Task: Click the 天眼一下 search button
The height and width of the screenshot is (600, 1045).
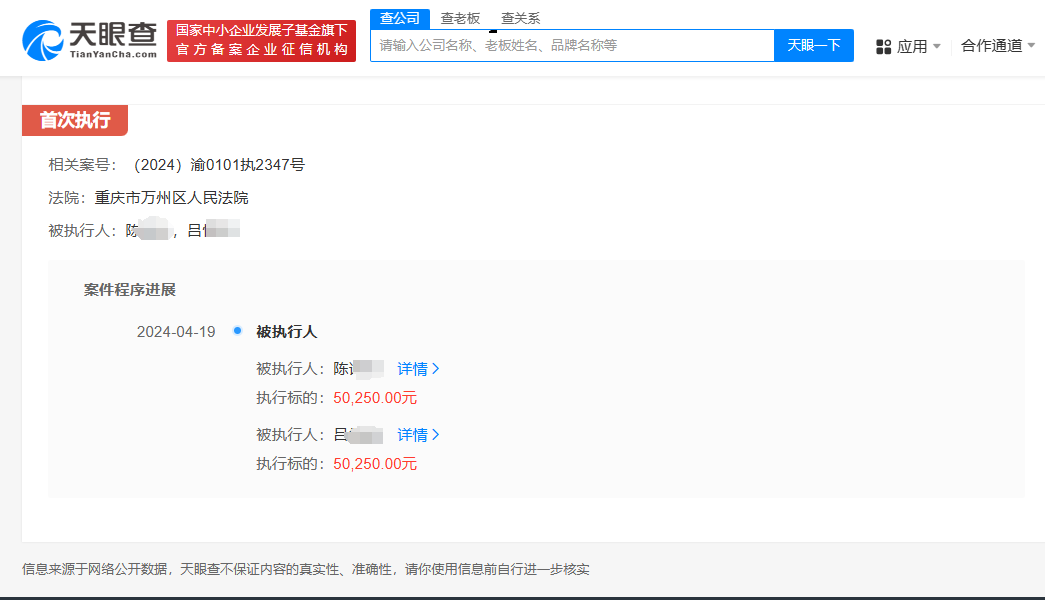Action: [813, 46]
